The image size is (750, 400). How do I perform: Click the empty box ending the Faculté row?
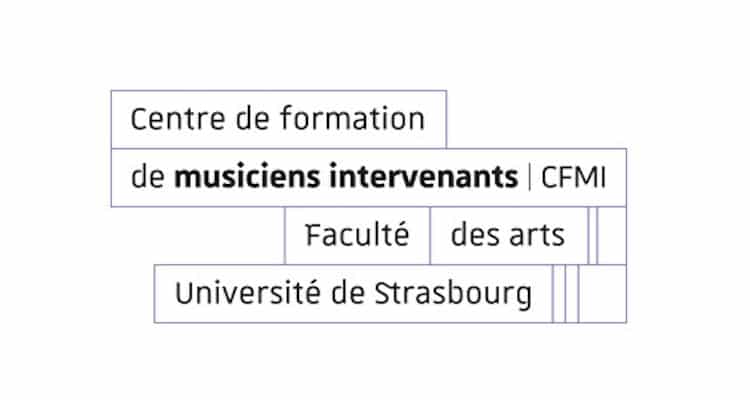tap(611, 236)
